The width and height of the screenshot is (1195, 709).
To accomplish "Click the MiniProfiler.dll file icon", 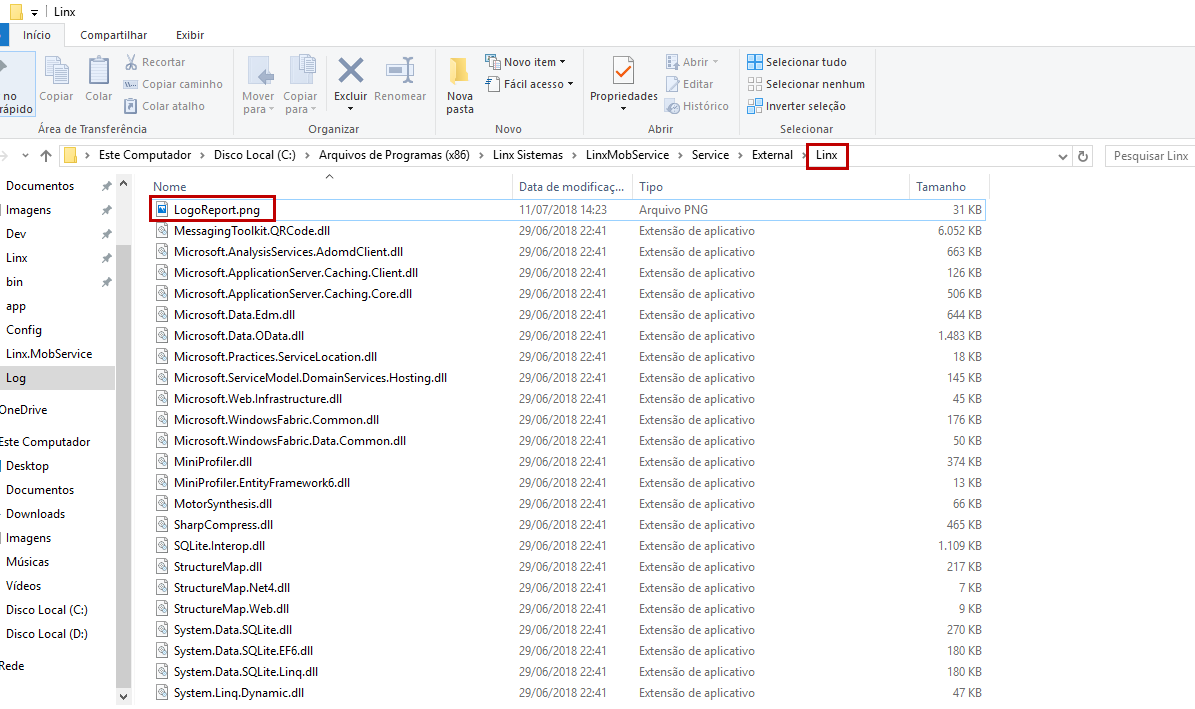I will 162,461.
